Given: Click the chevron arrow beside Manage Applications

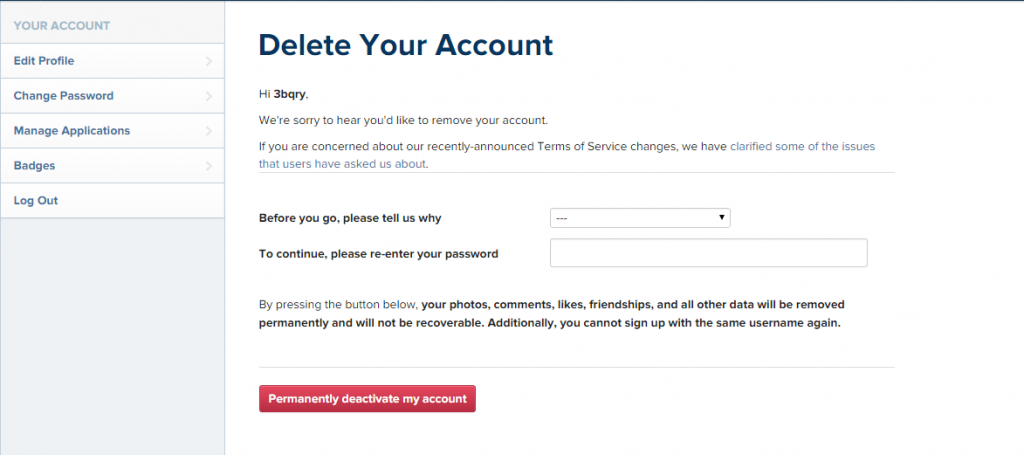Looking at the screenshot, I should pos(208,131).
